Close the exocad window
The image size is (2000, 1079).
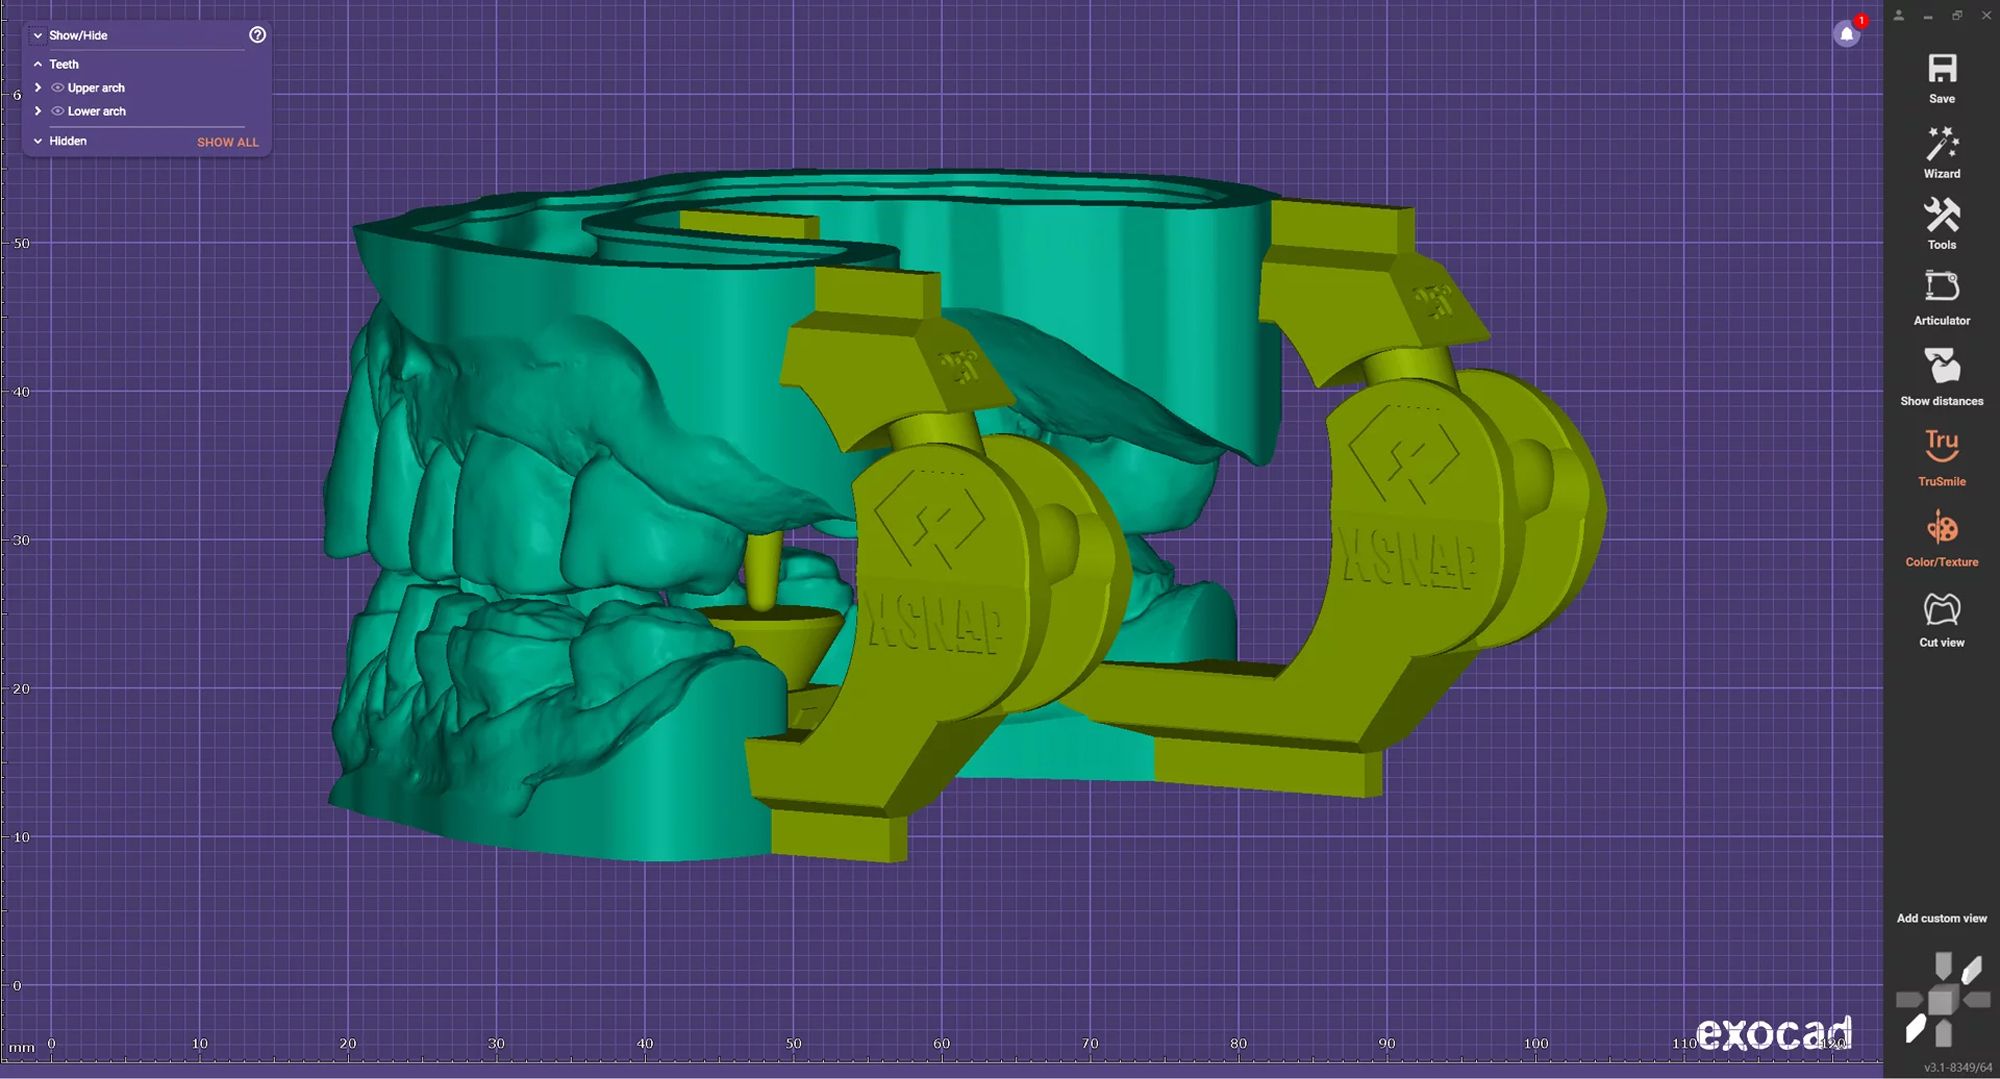pyautogui.click(x=1986, y=15)
